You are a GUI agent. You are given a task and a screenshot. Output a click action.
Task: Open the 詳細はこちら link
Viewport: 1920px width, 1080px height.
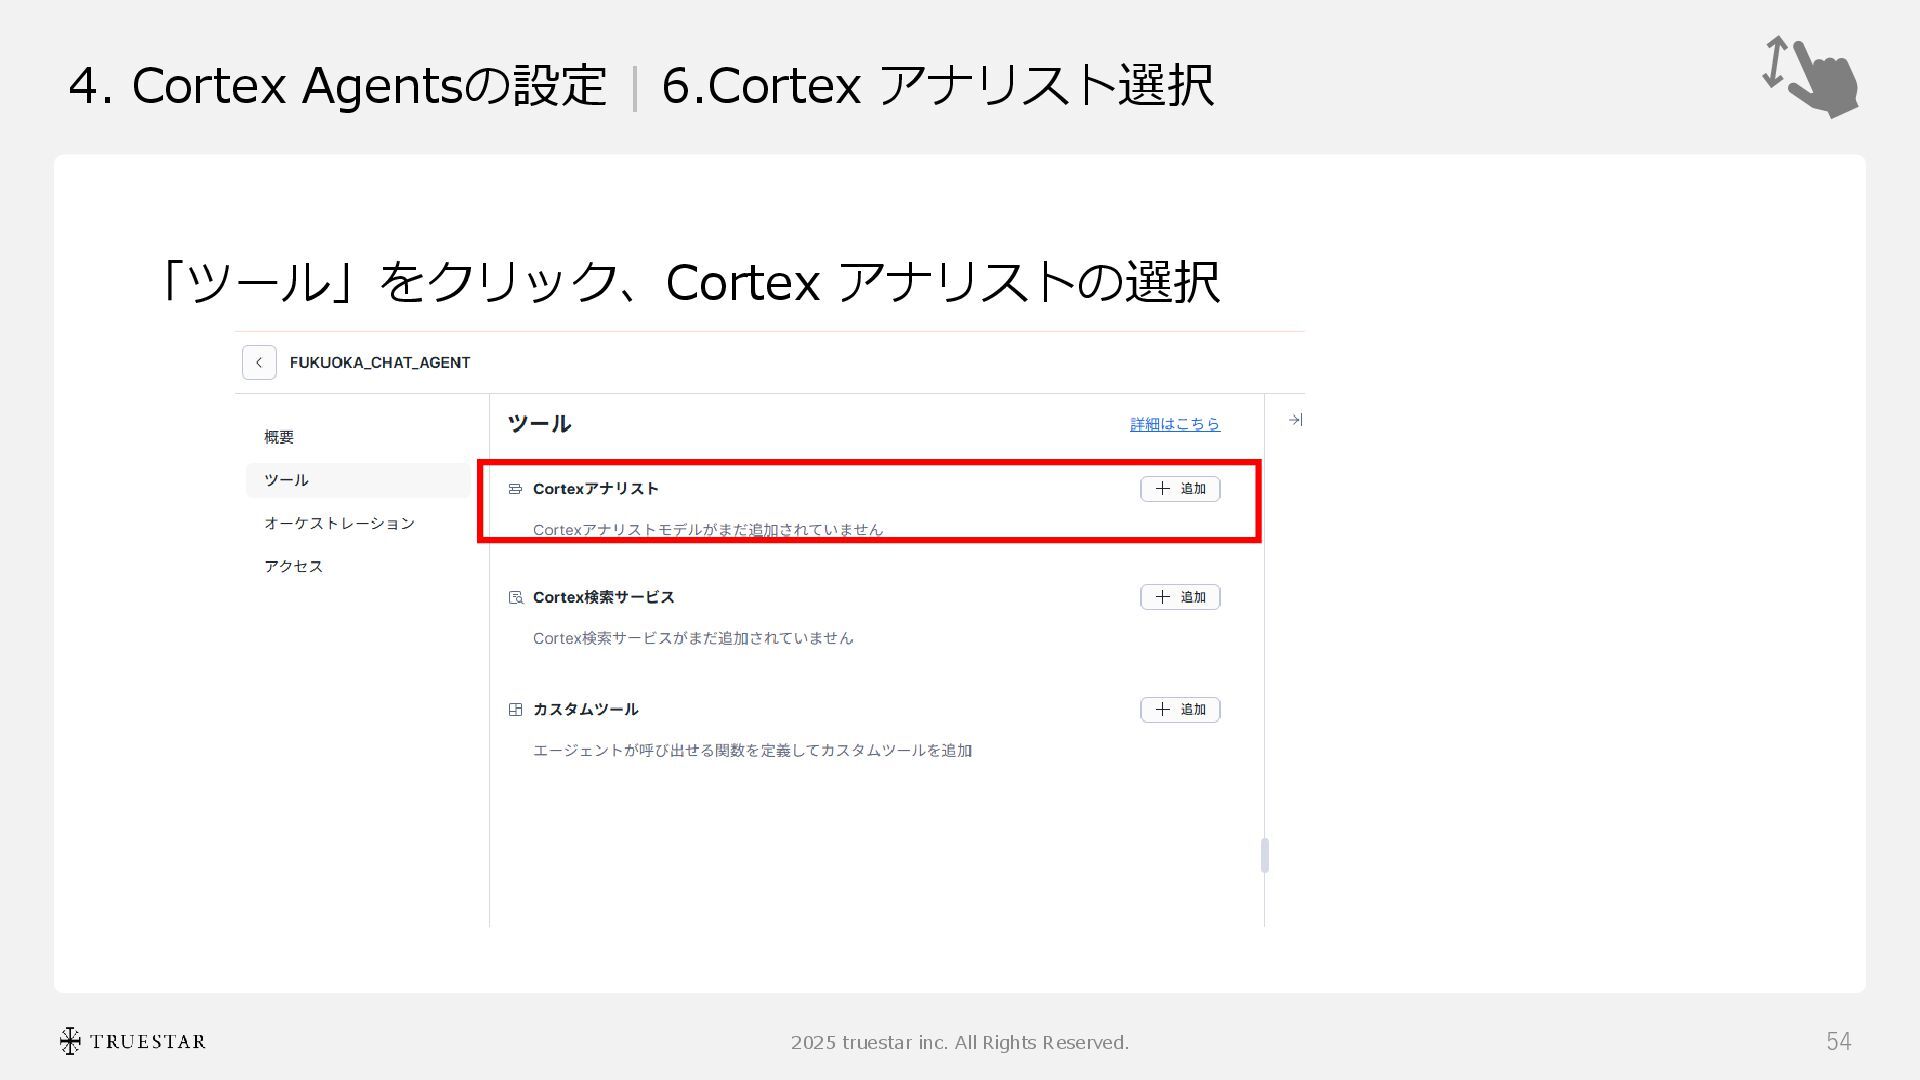(1174, 424)
